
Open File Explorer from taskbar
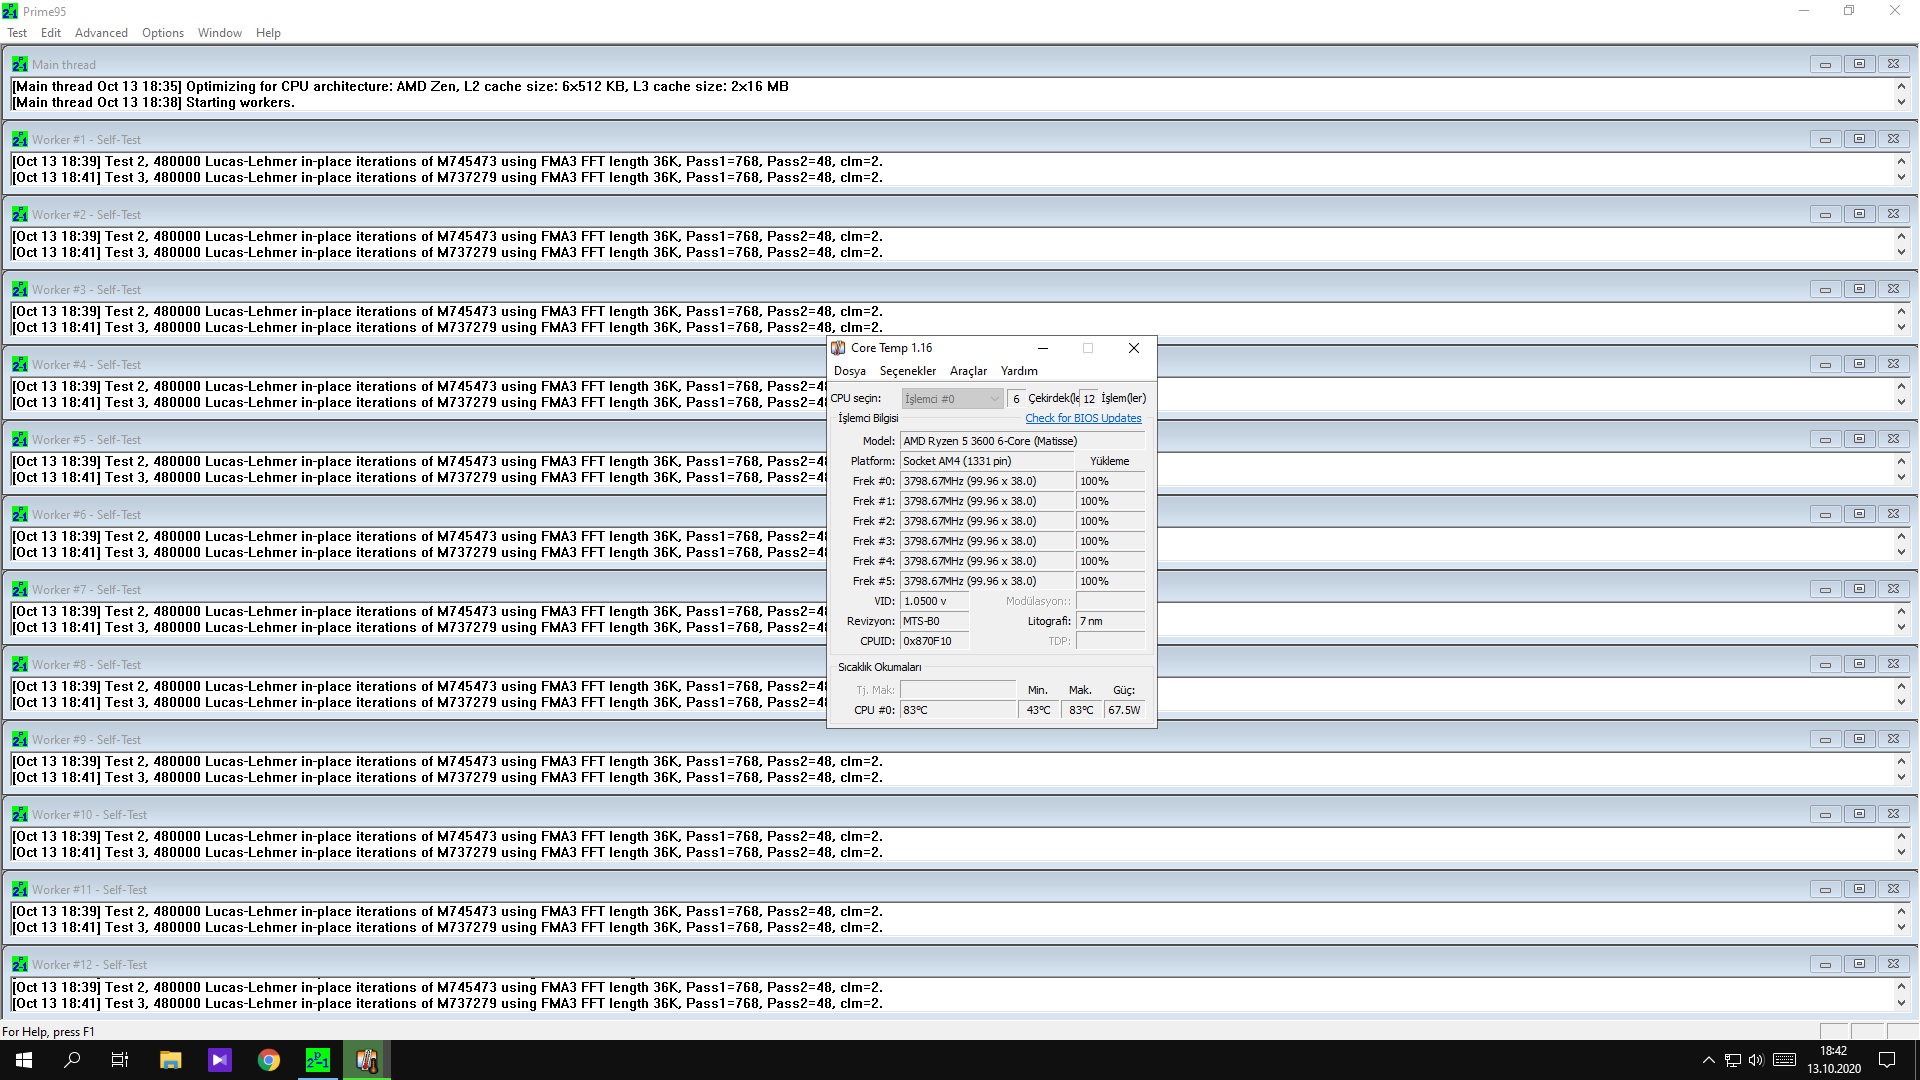tap(170, 1060)
